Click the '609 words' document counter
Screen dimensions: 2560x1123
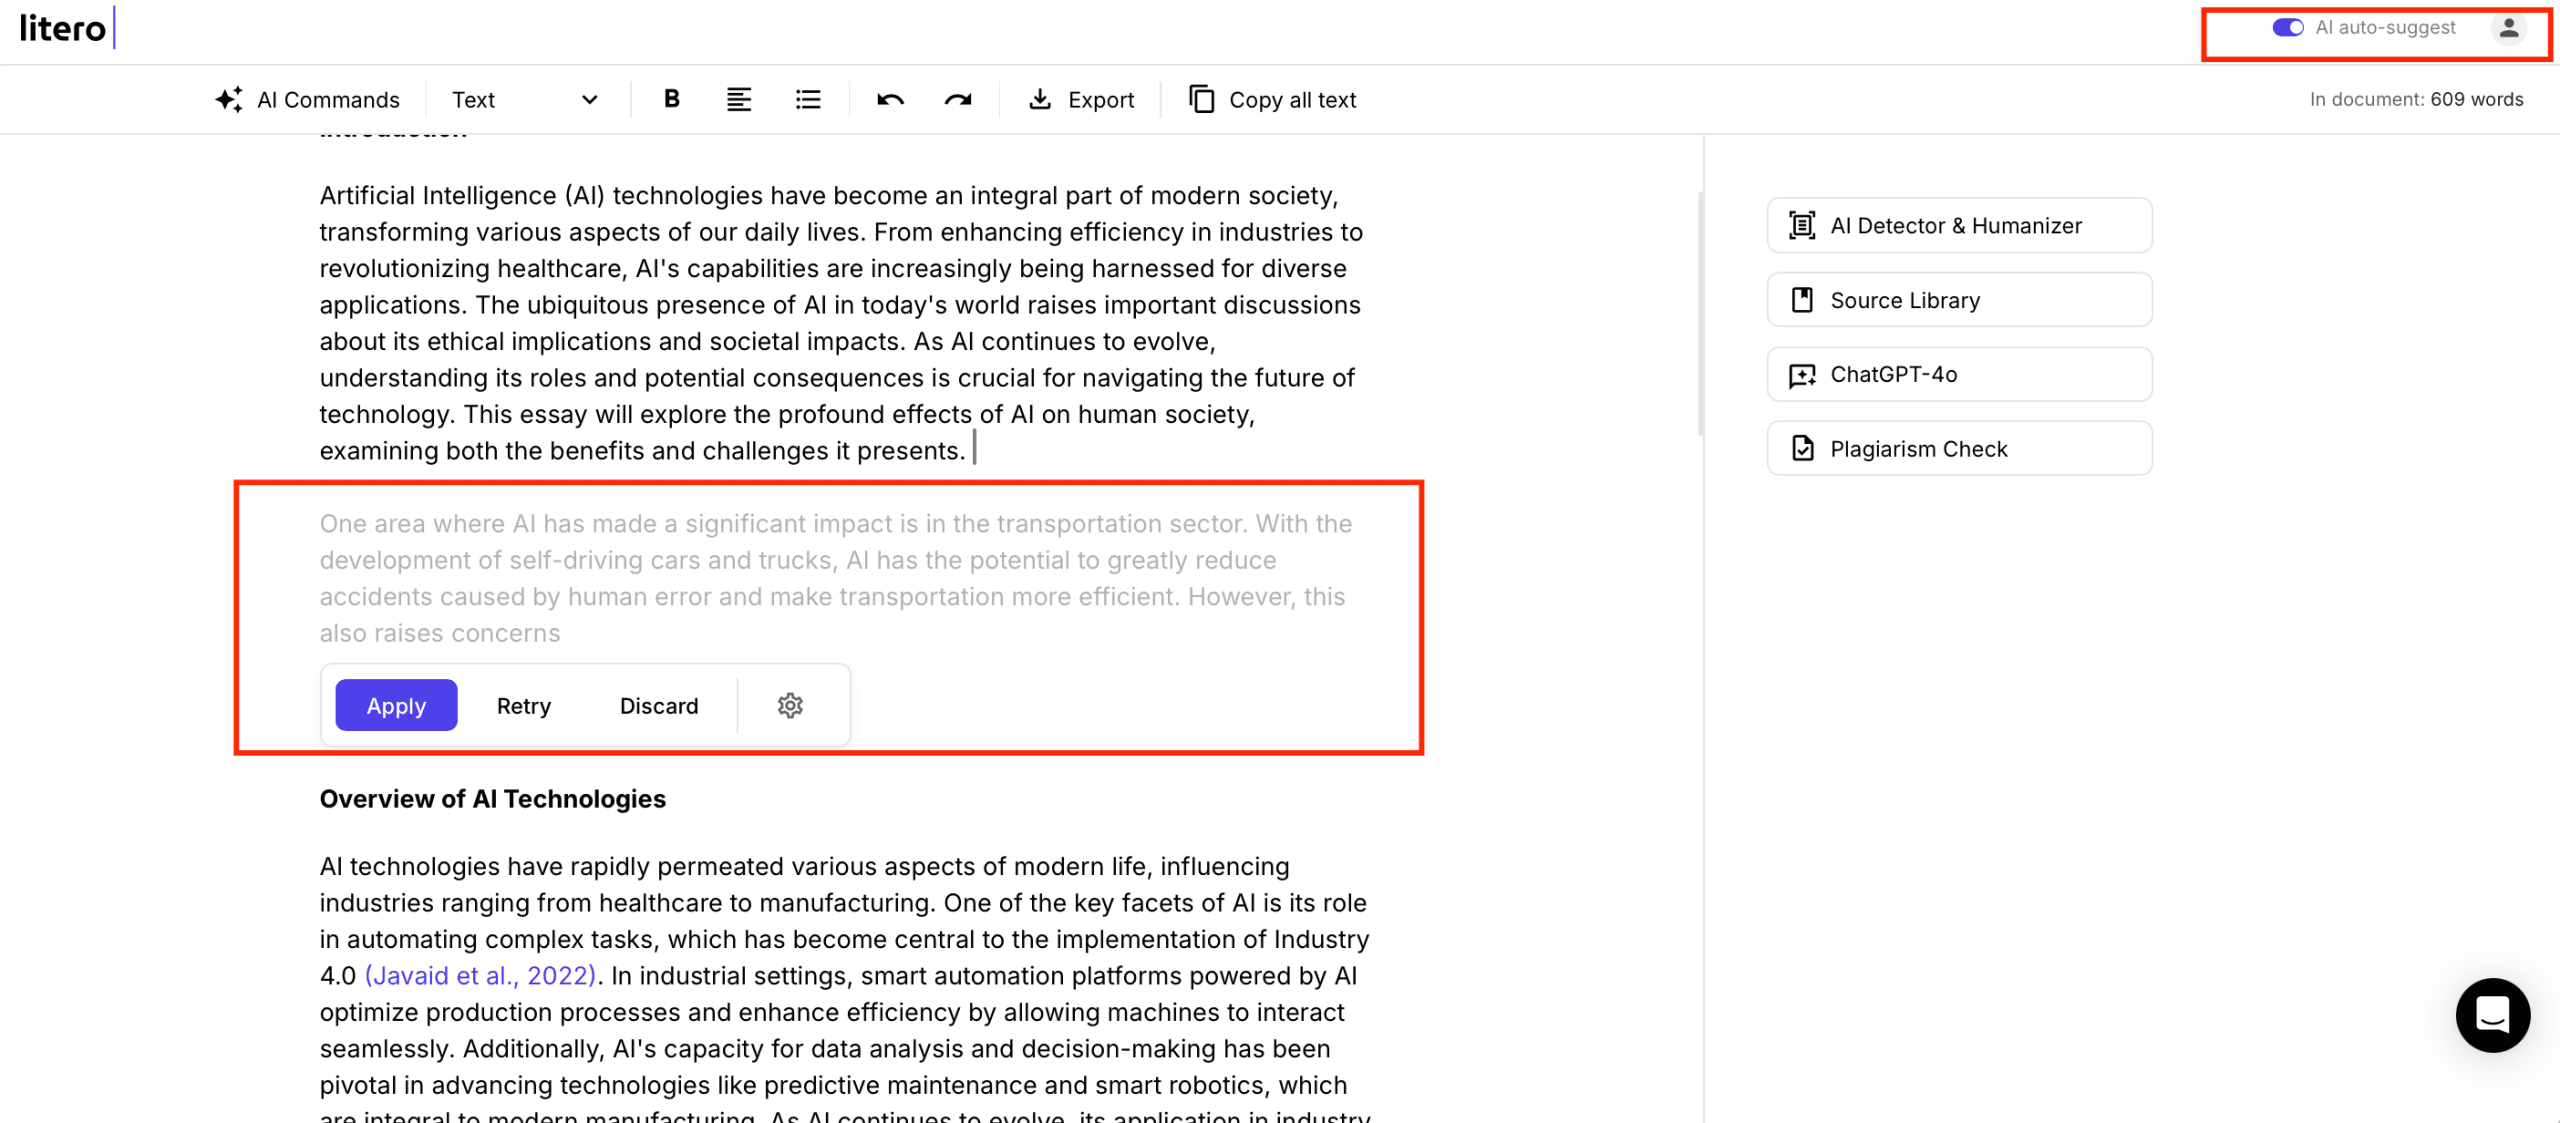click(2476, 99)
